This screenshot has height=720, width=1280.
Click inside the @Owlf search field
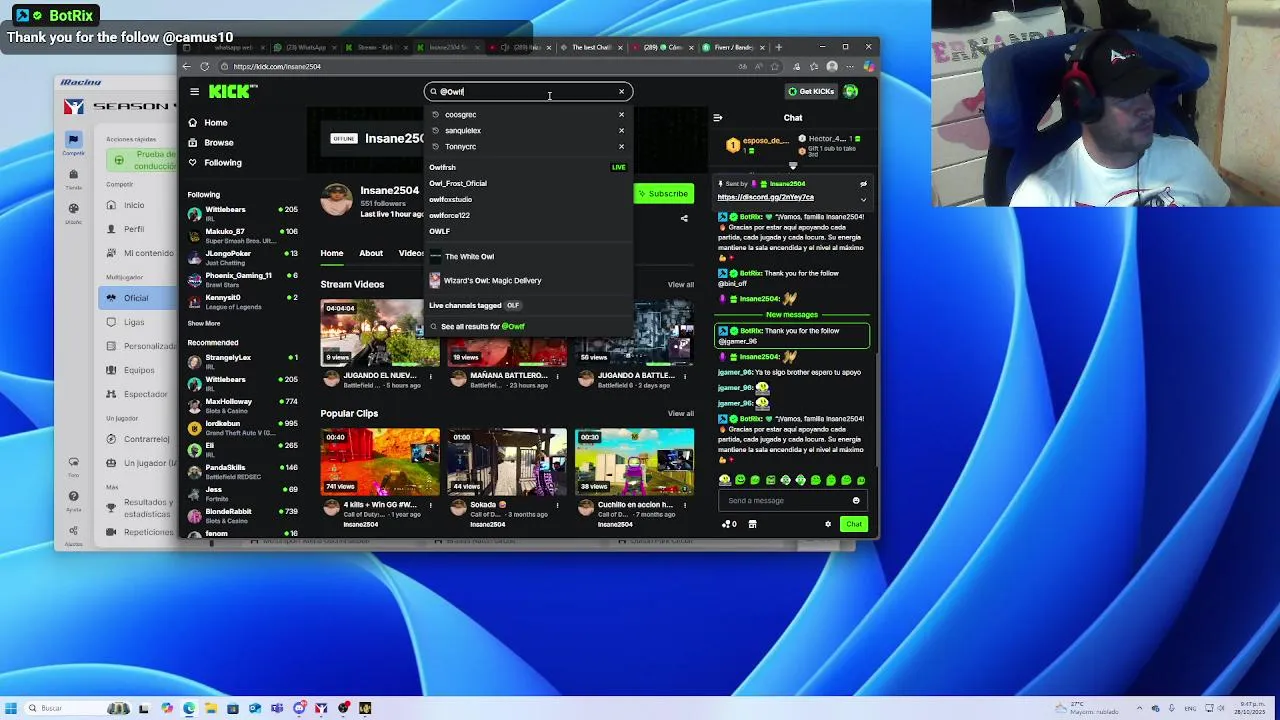[528, 92]
